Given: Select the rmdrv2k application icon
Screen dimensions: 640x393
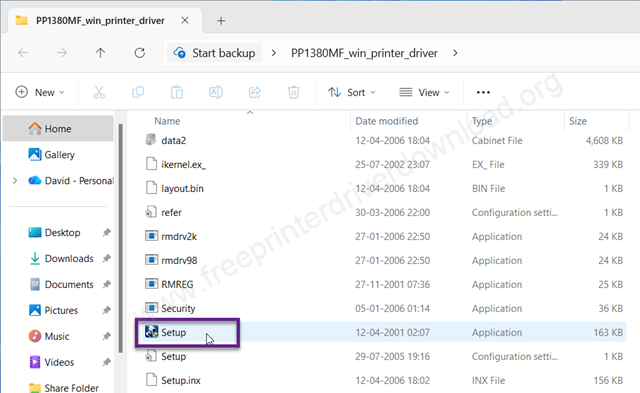Looking at the screenshot, I should click(x=151, y=236).
